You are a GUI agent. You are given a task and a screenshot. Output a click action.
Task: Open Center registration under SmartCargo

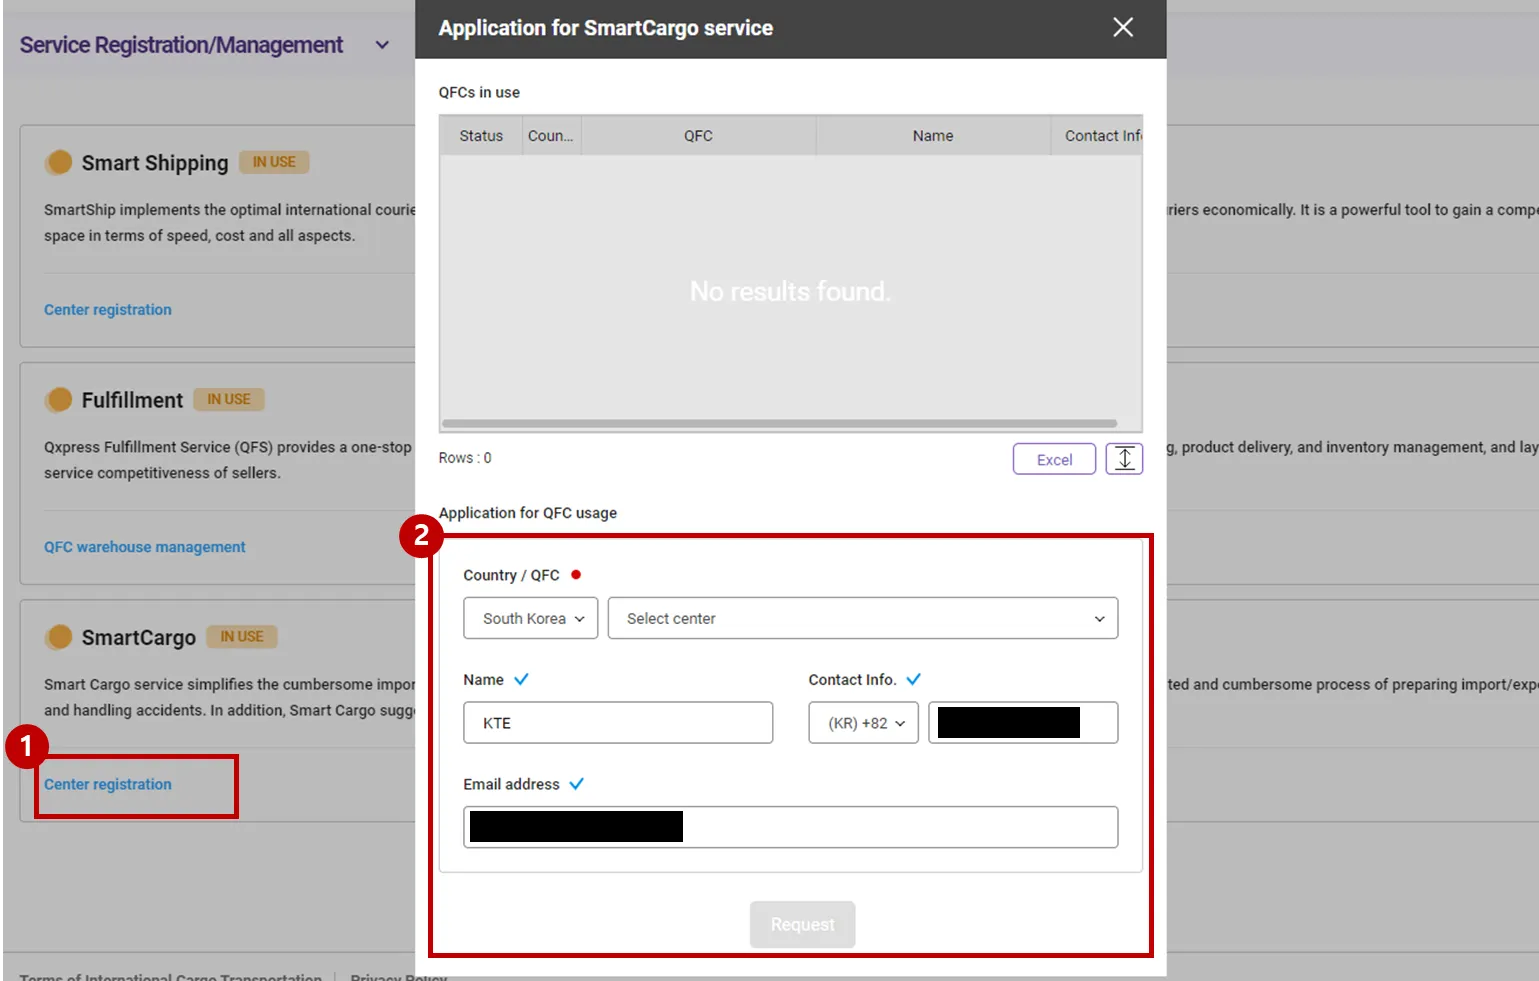108,785
